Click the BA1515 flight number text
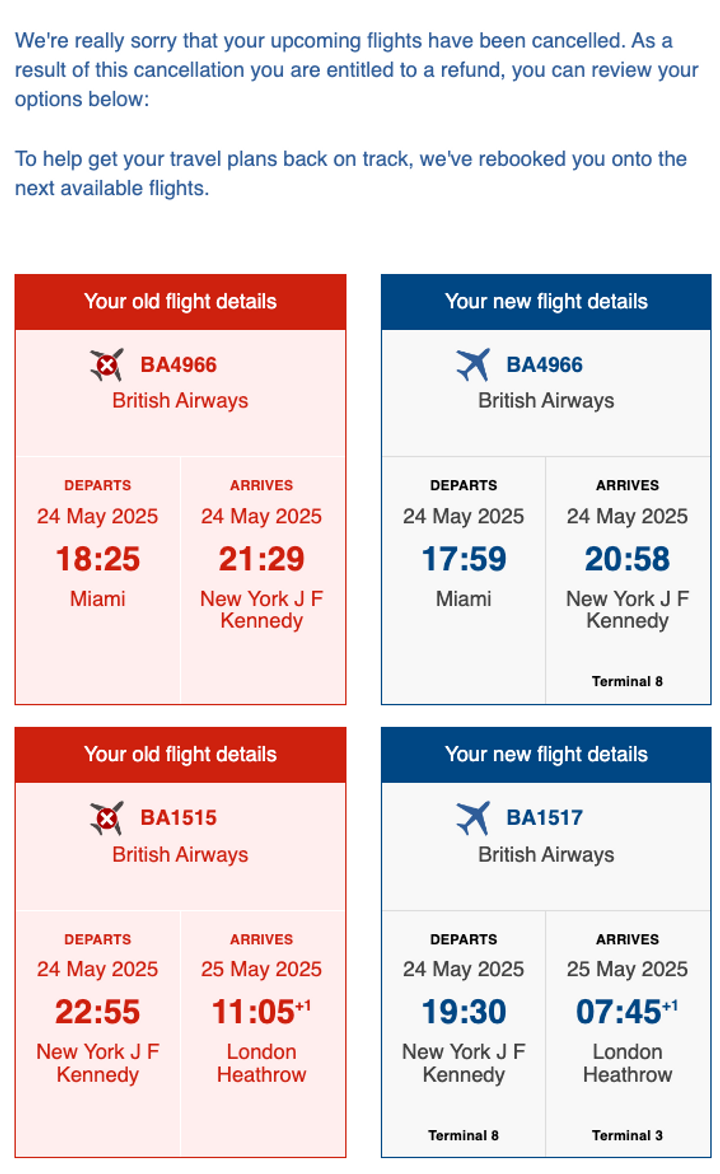Image resolution: width=720 pixels, height=1174 pixels. [x=179, y=818]
